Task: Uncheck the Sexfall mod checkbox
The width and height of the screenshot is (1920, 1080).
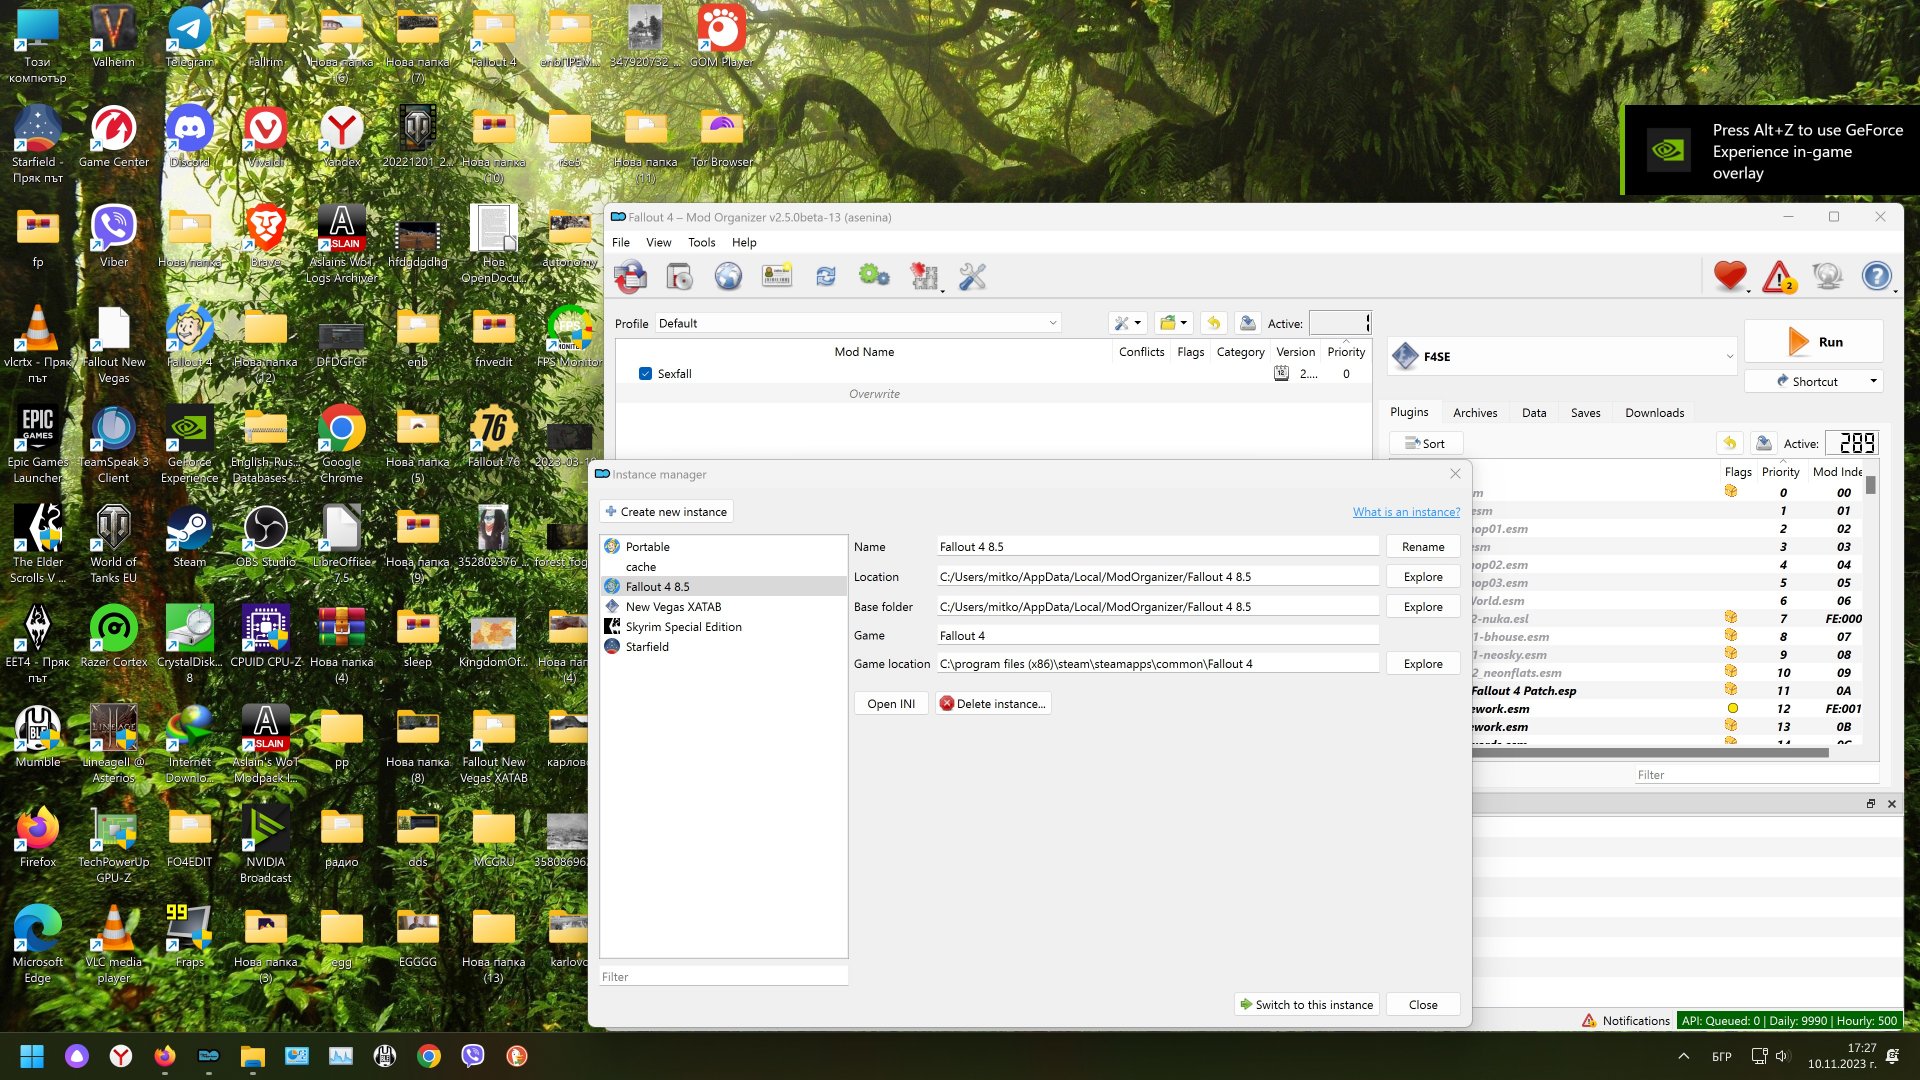Action: coord(645,374)
